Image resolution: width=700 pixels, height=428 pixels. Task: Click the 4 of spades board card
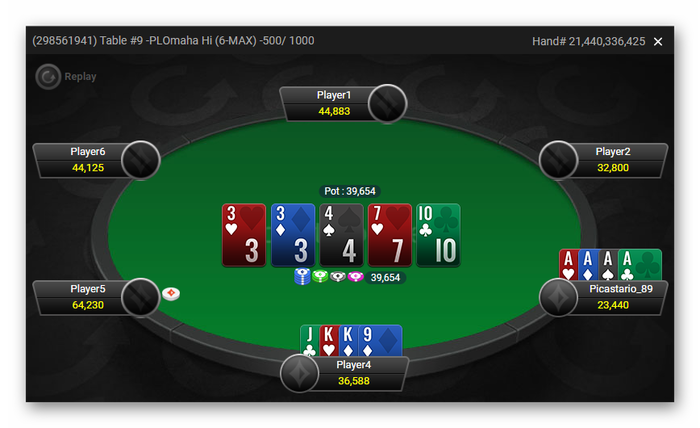click(x=342, y=235)
